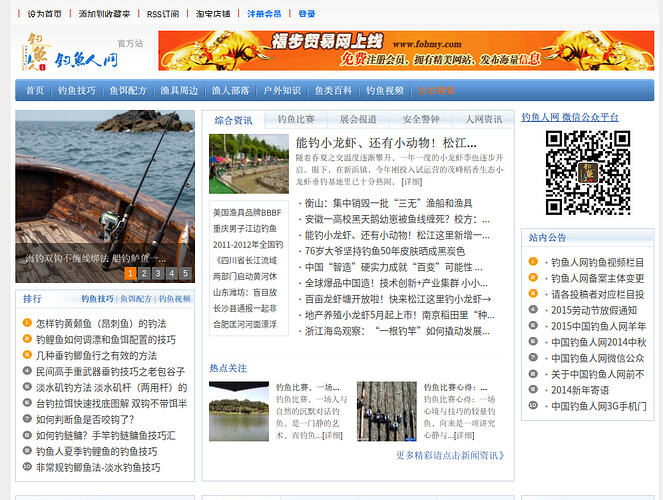Select the 鱼饵配方 ranking tab

coord(136,299)
